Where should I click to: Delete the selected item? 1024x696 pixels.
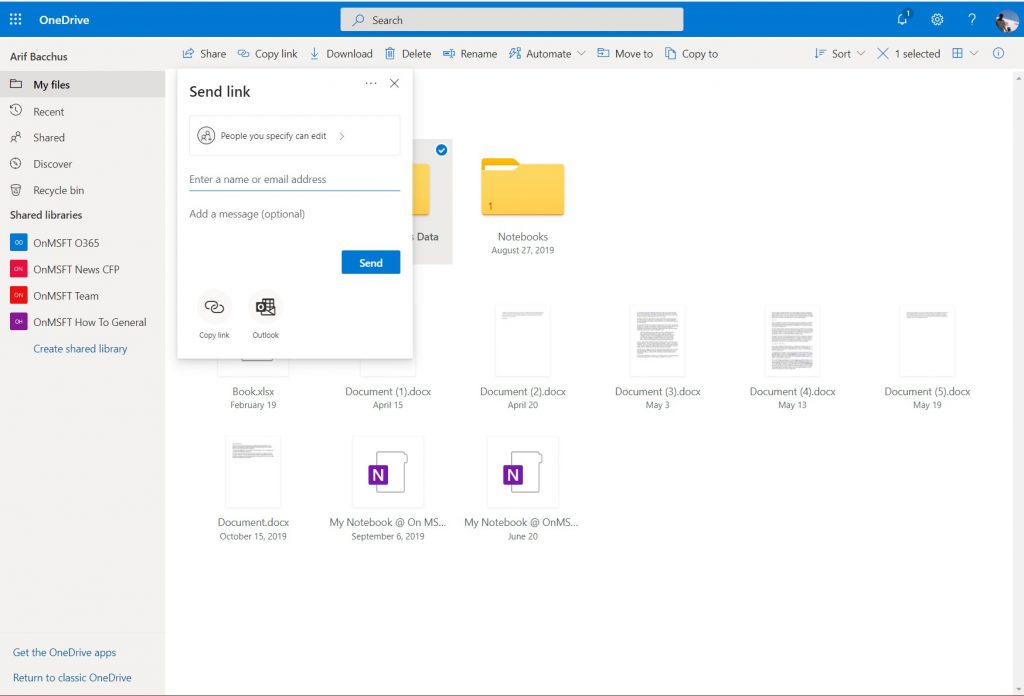408,54
